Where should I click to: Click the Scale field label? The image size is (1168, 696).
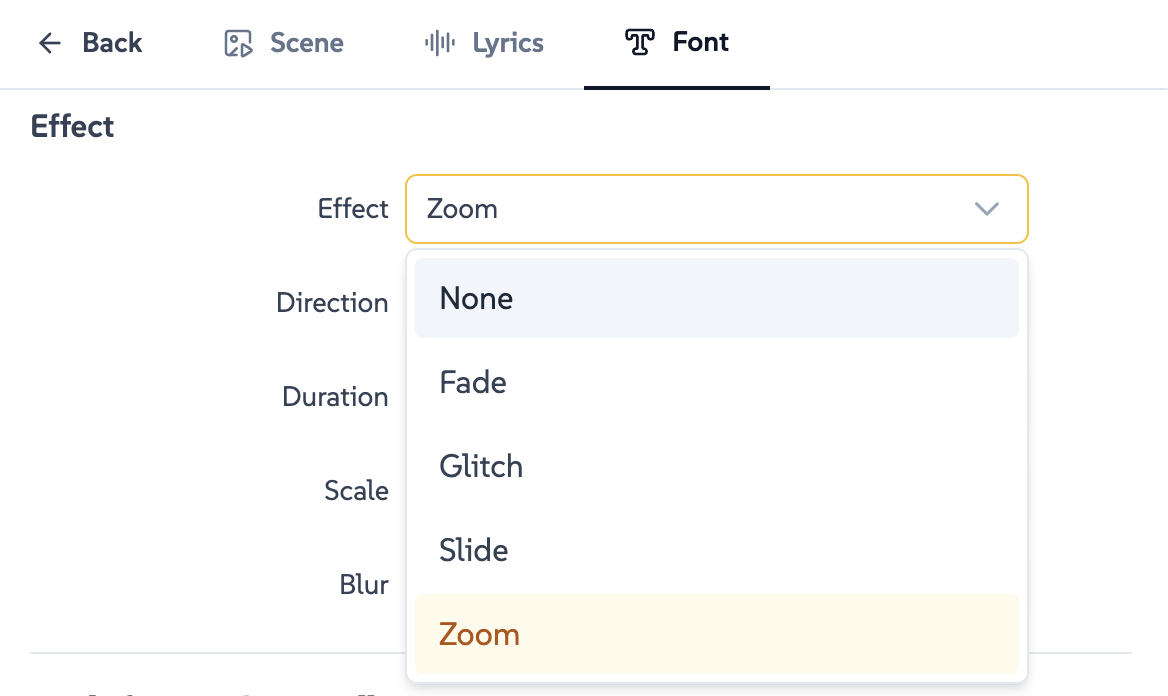tap(356, 491)
